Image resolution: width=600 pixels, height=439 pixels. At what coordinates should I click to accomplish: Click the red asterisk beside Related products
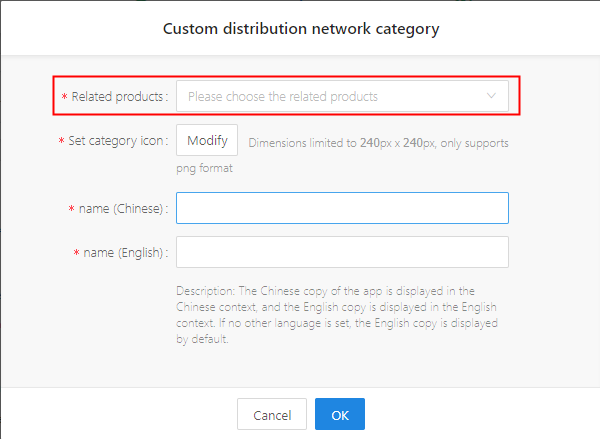[x=64, y=96]
